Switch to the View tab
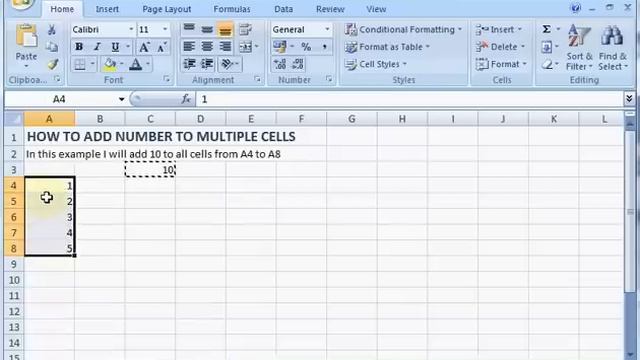Screen dimensions: 640x360 376,9
